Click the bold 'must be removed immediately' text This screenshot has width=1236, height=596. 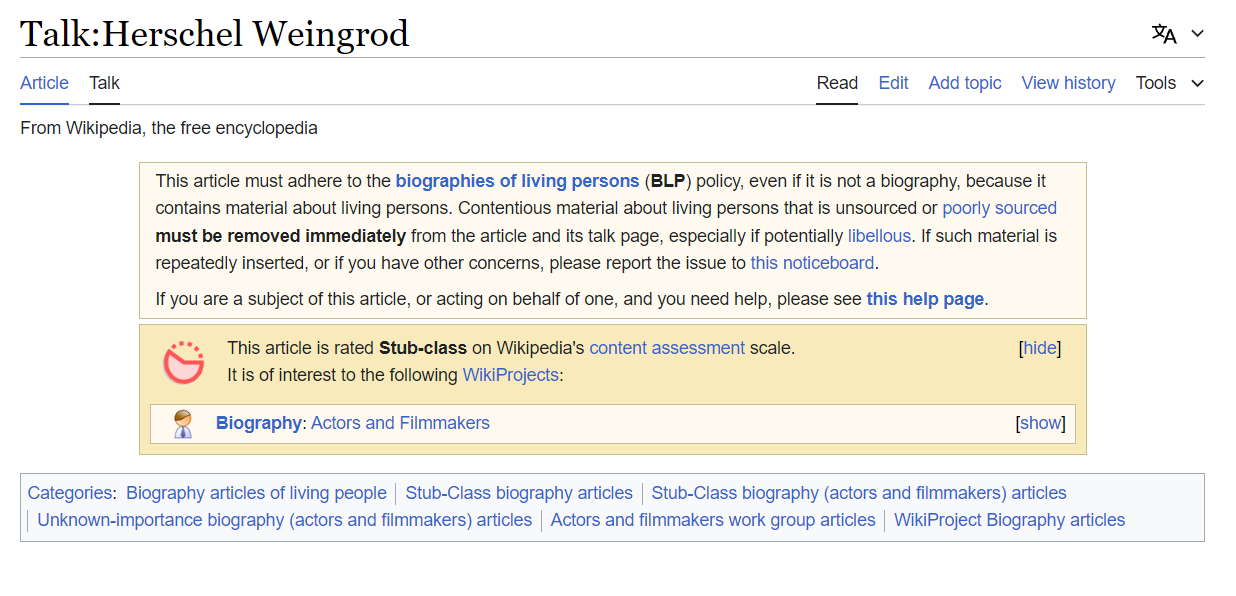(281, 236)
